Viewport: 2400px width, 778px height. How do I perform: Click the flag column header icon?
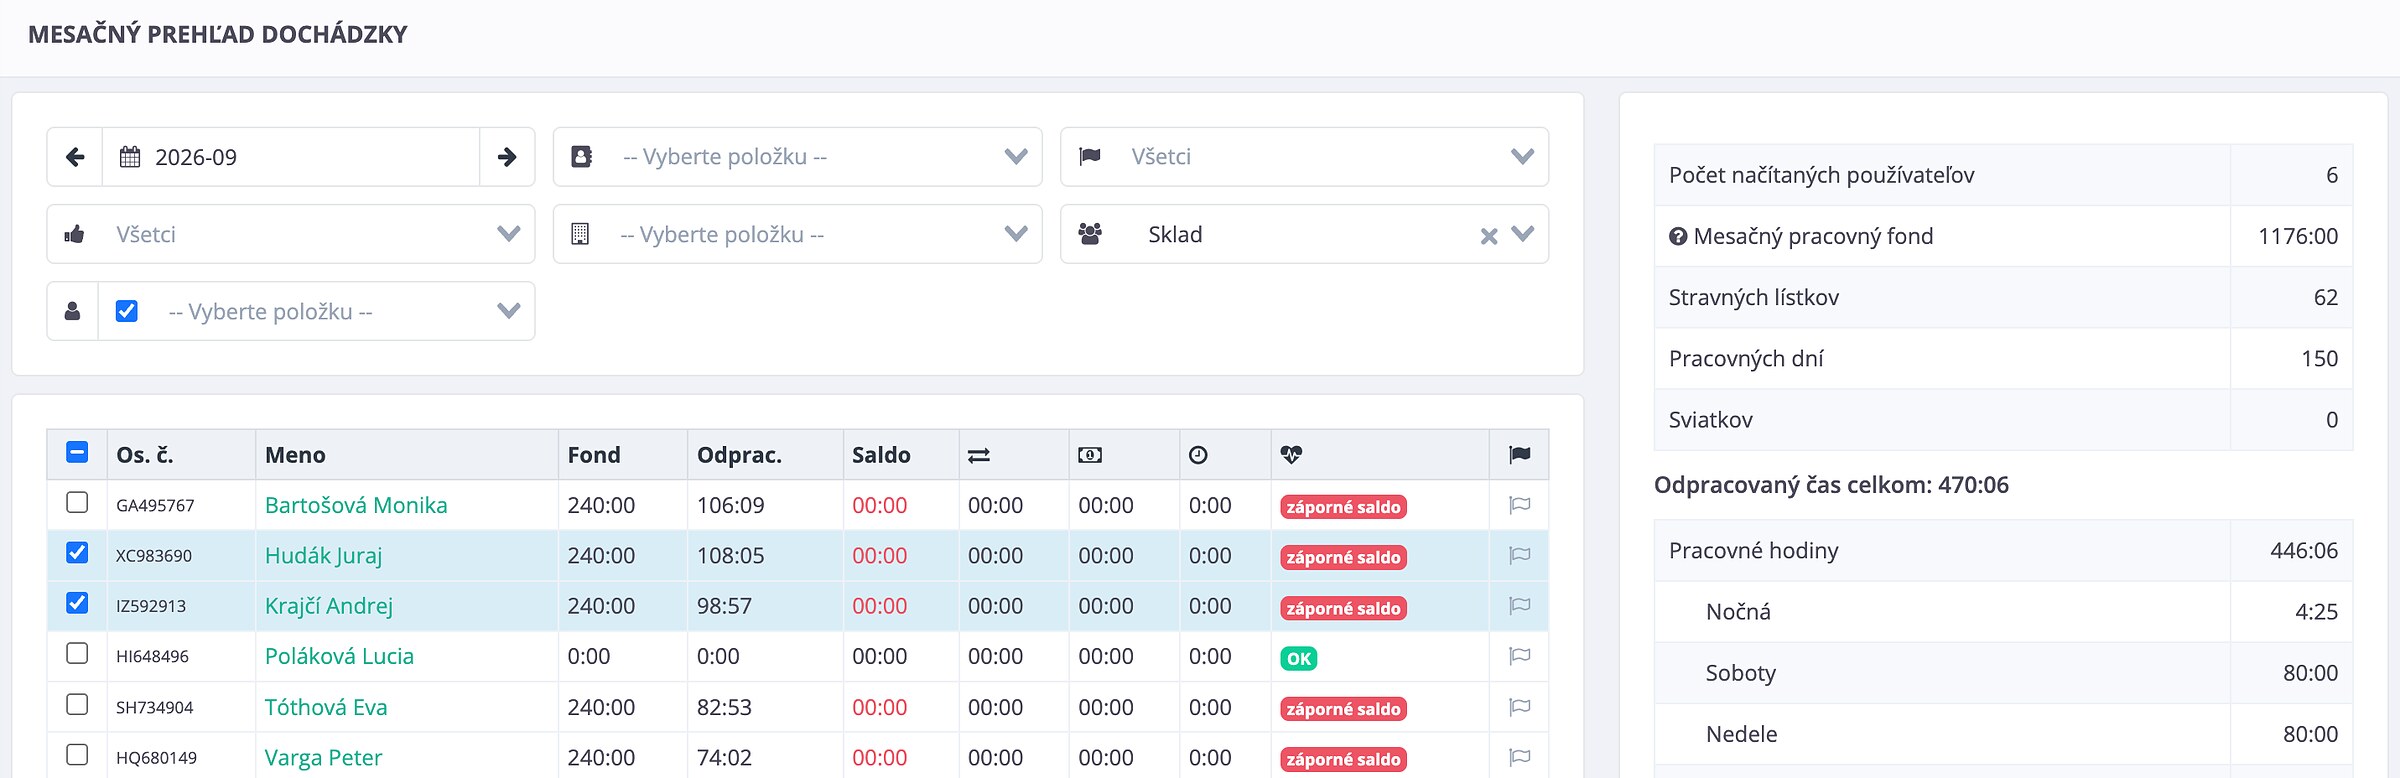[1520, 455]
